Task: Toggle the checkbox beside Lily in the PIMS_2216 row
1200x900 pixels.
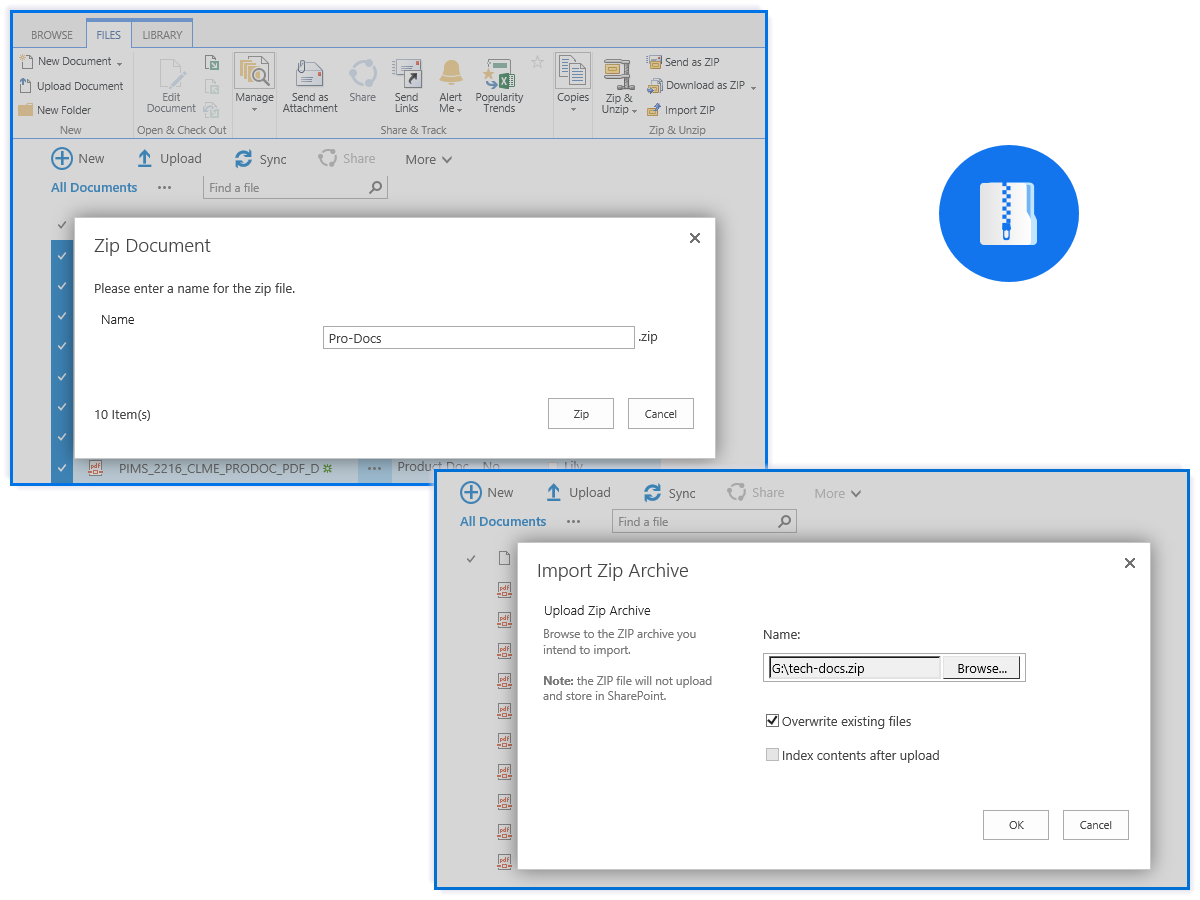Action: pos(553,467)
